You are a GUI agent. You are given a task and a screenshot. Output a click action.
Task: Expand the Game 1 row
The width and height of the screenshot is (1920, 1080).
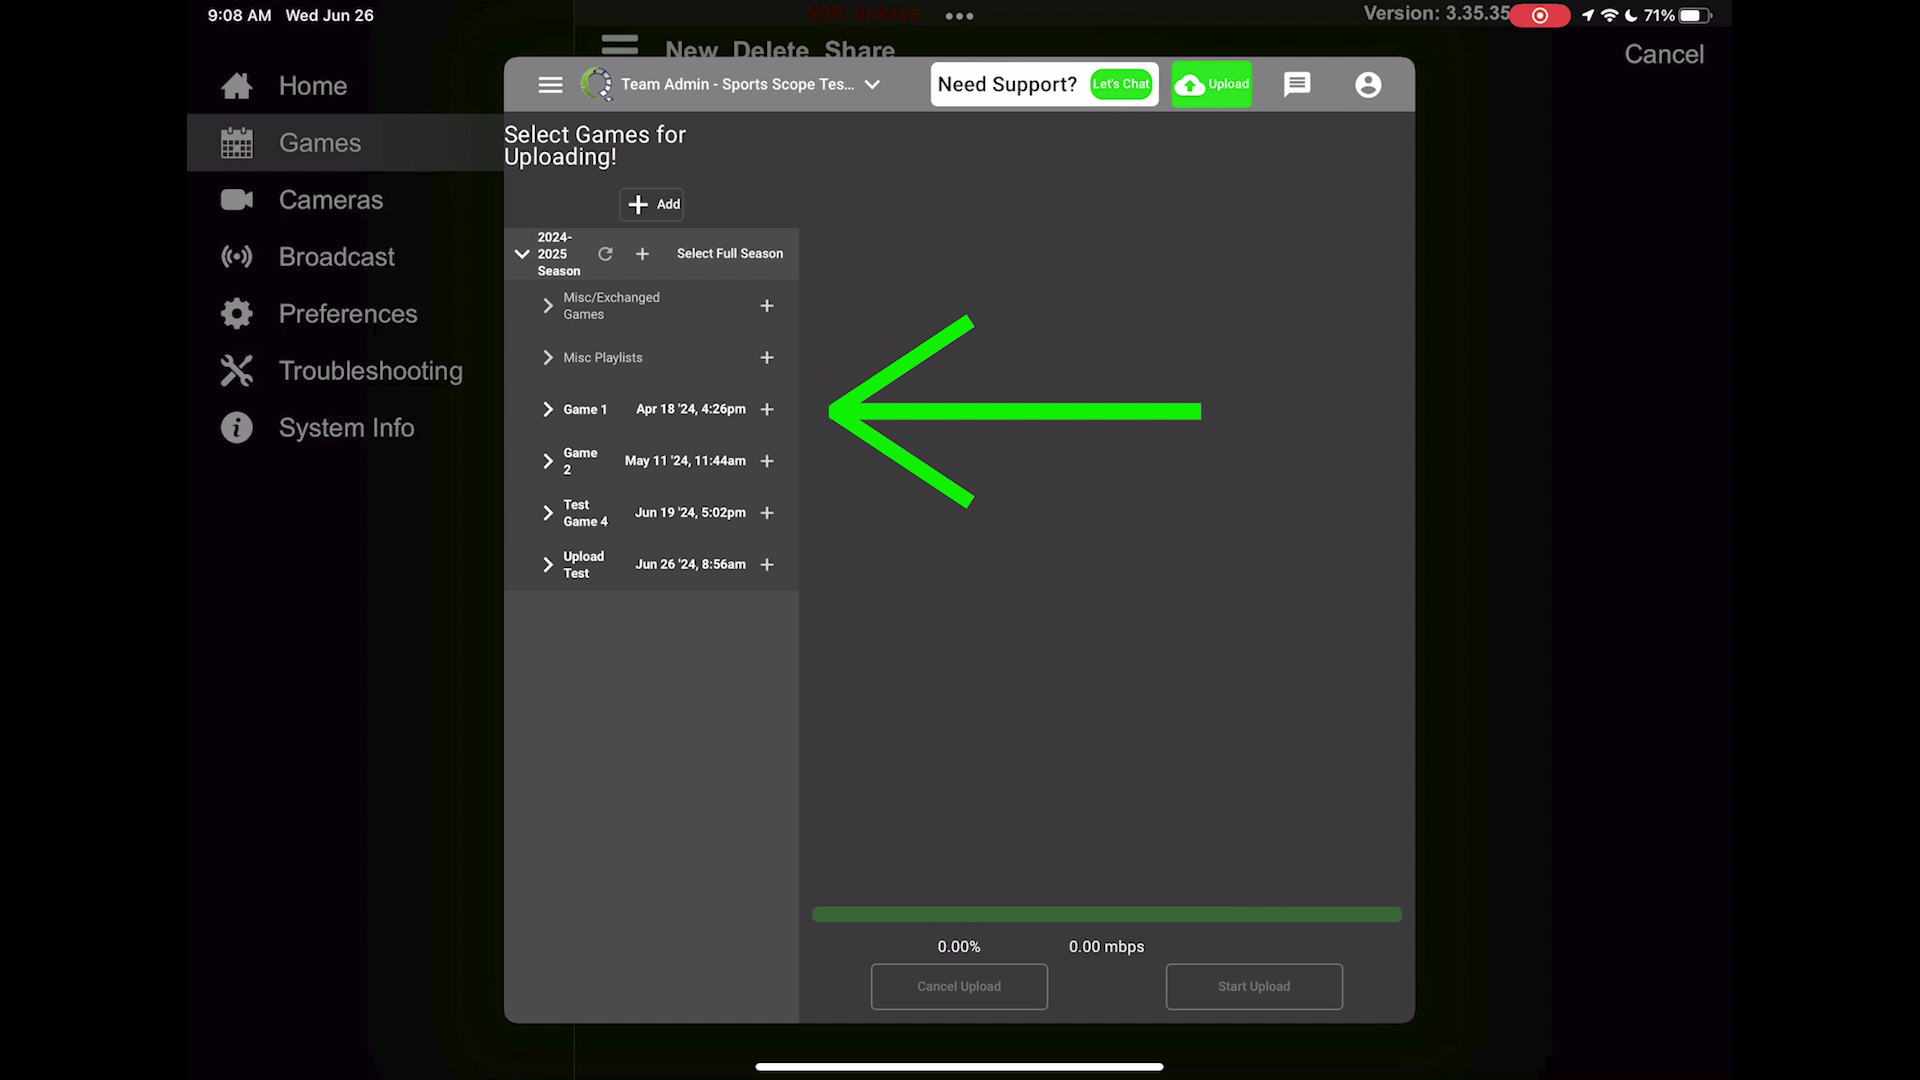click(547, 410)
